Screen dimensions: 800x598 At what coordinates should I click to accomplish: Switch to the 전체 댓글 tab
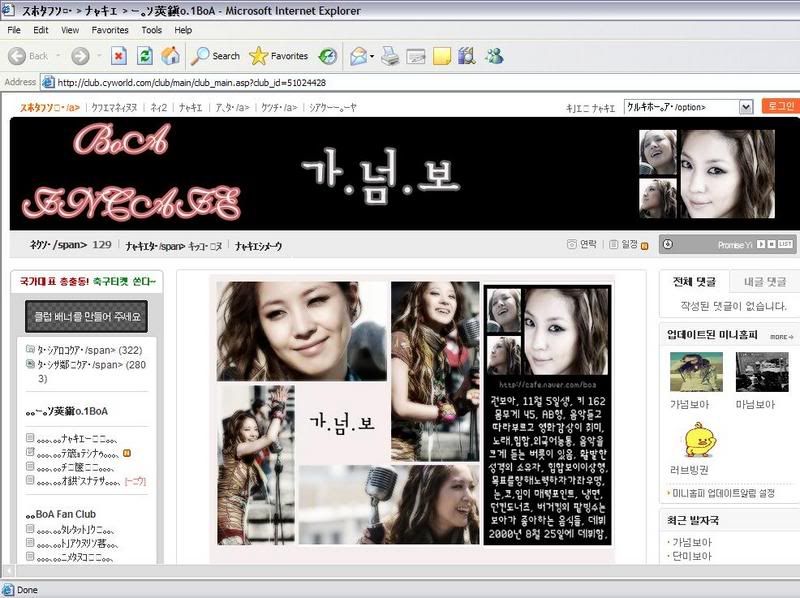[694, 282]
